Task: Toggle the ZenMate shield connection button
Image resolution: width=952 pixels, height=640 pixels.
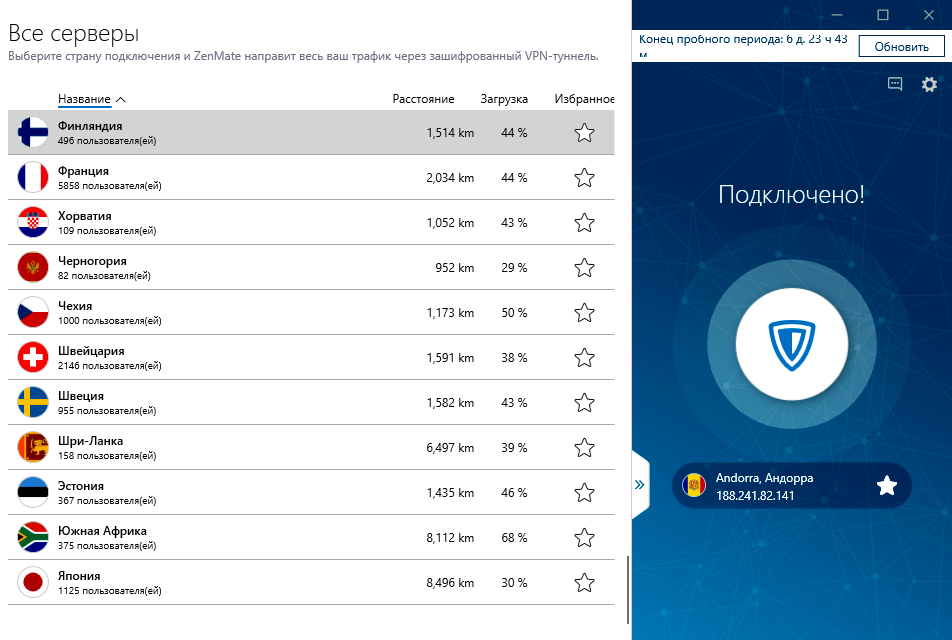Action: 792,344
